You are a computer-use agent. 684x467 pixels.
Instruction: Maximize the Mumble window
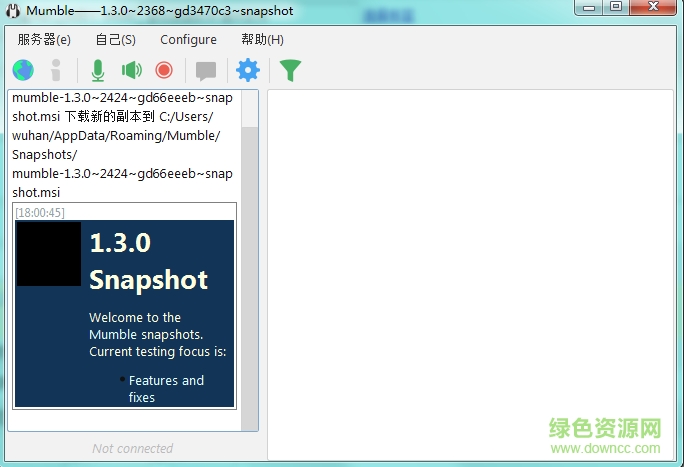click(616, 8)
